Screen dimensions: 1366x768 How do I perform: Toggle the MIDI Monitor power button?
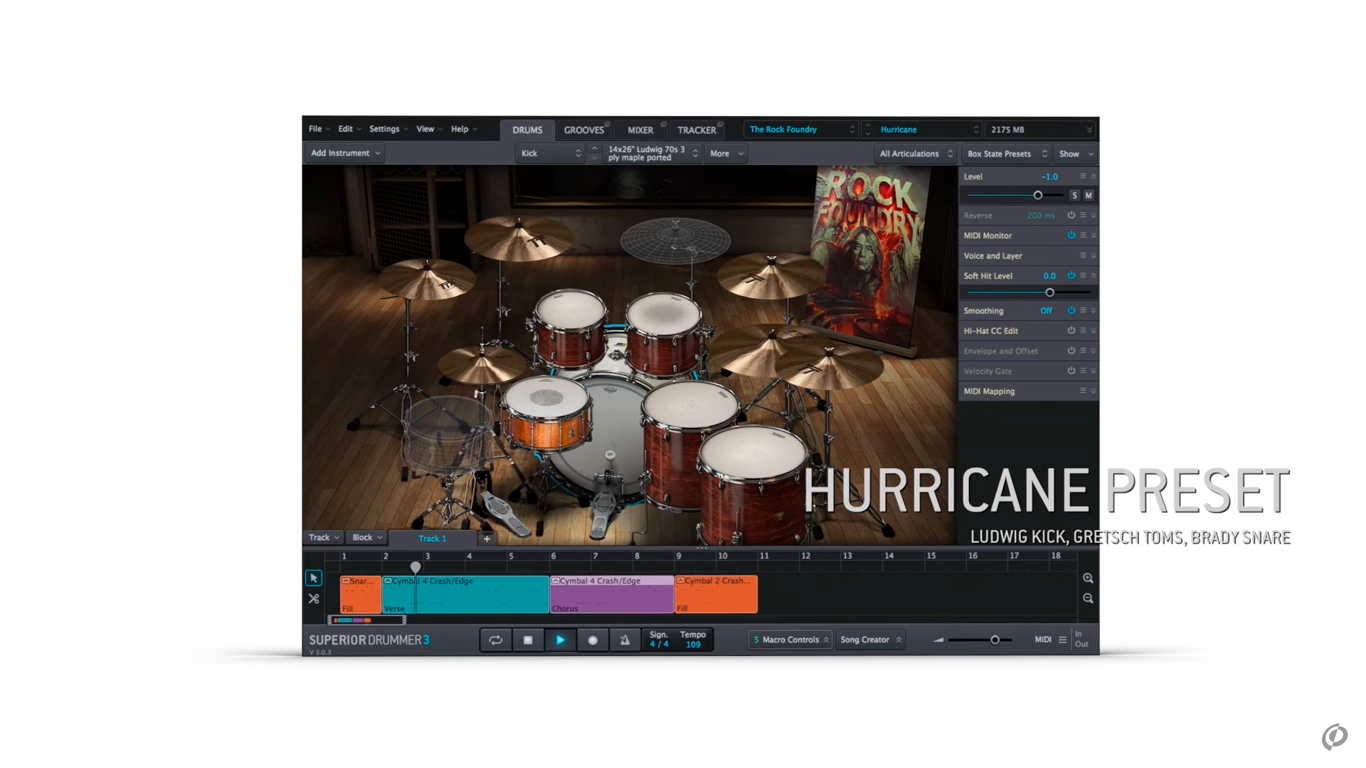click(1071, 236)
